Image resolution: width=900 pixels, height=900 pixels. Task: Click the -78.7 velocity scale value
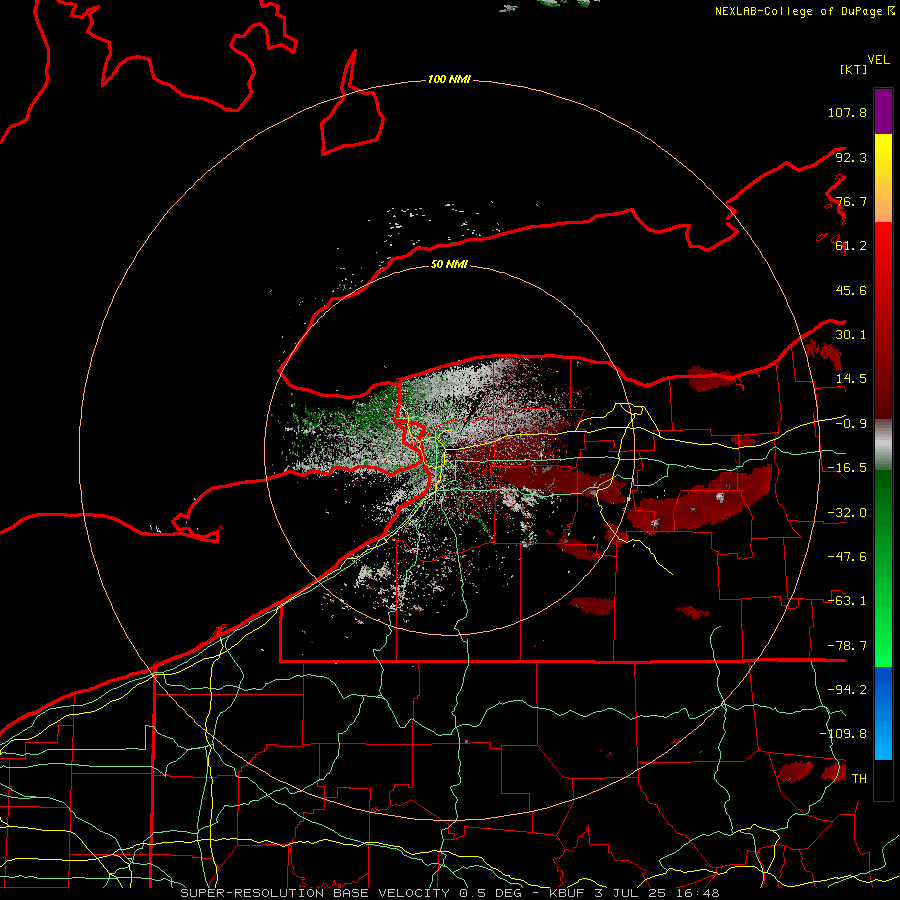(x=847, y=646)
